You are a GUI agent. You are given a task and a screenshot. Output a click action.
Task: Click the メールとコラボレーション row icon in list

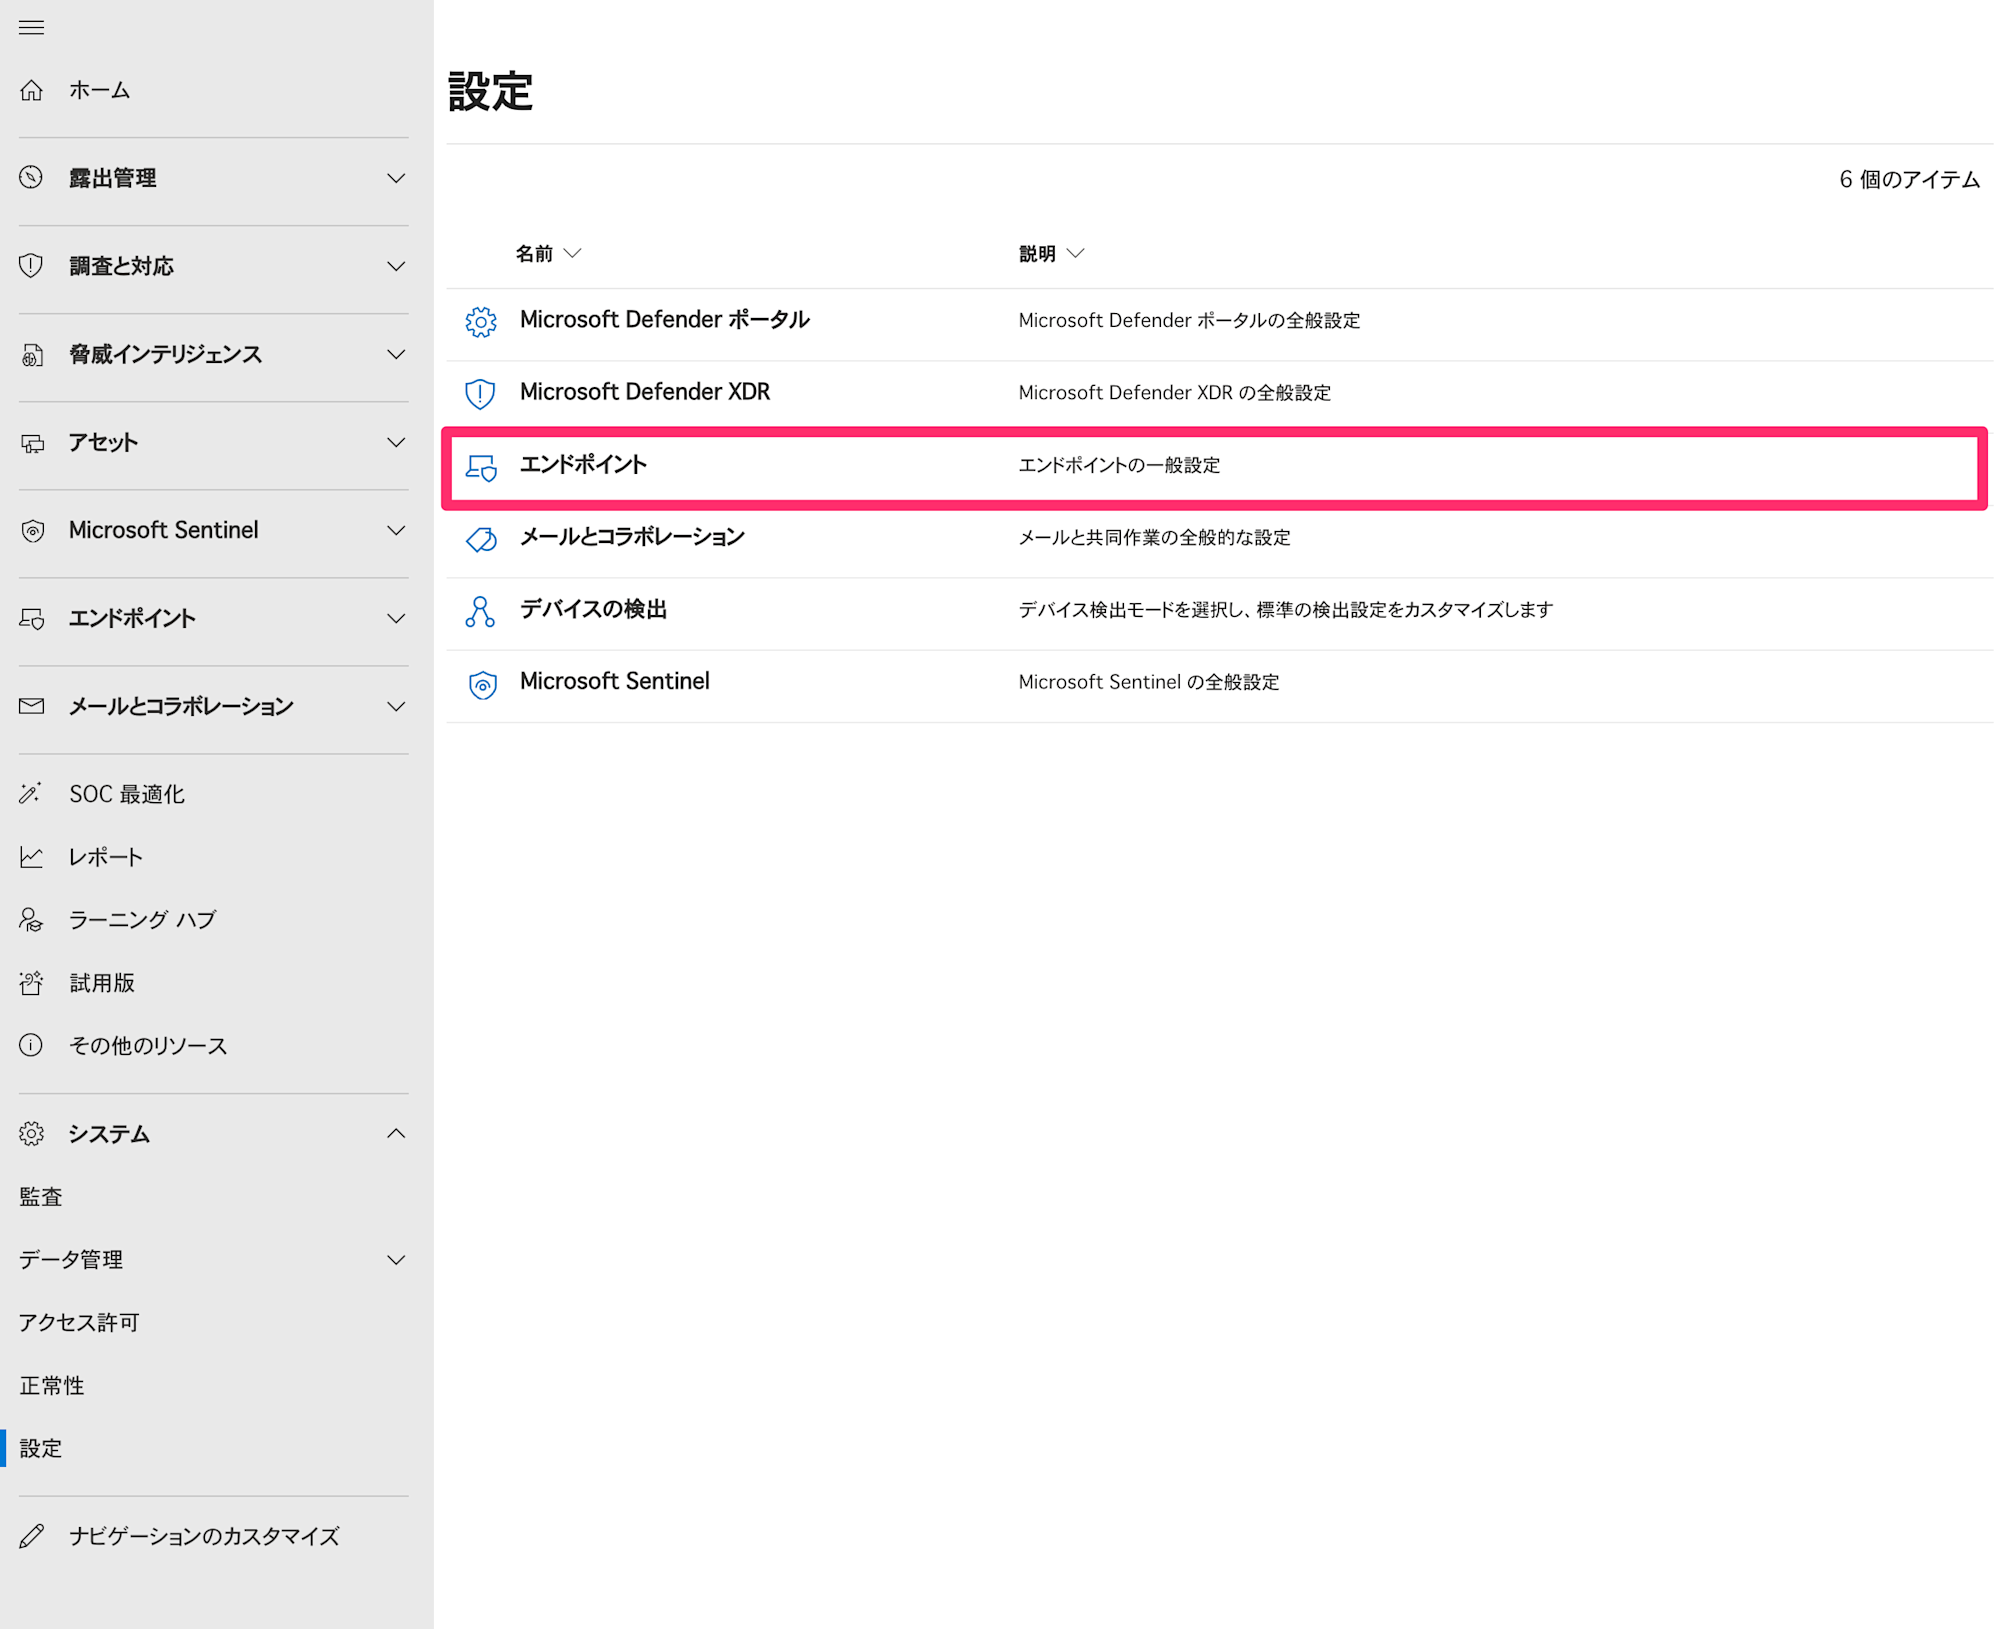point(481,539)
